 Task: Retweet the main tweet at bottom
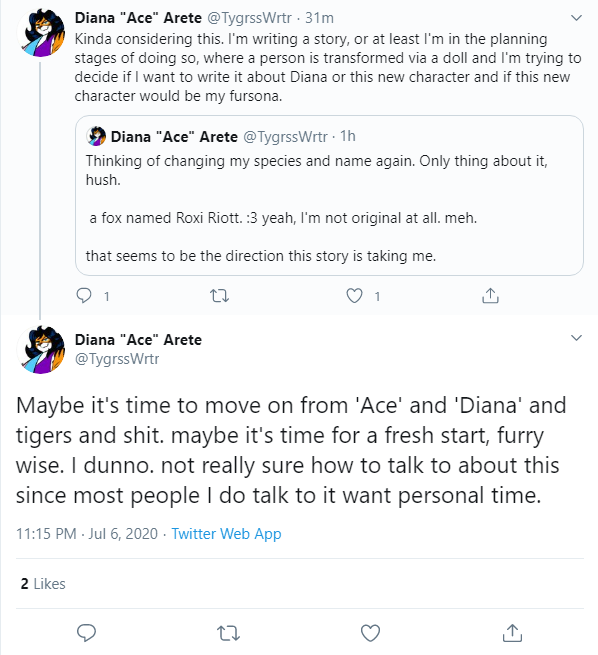(228, 633)
